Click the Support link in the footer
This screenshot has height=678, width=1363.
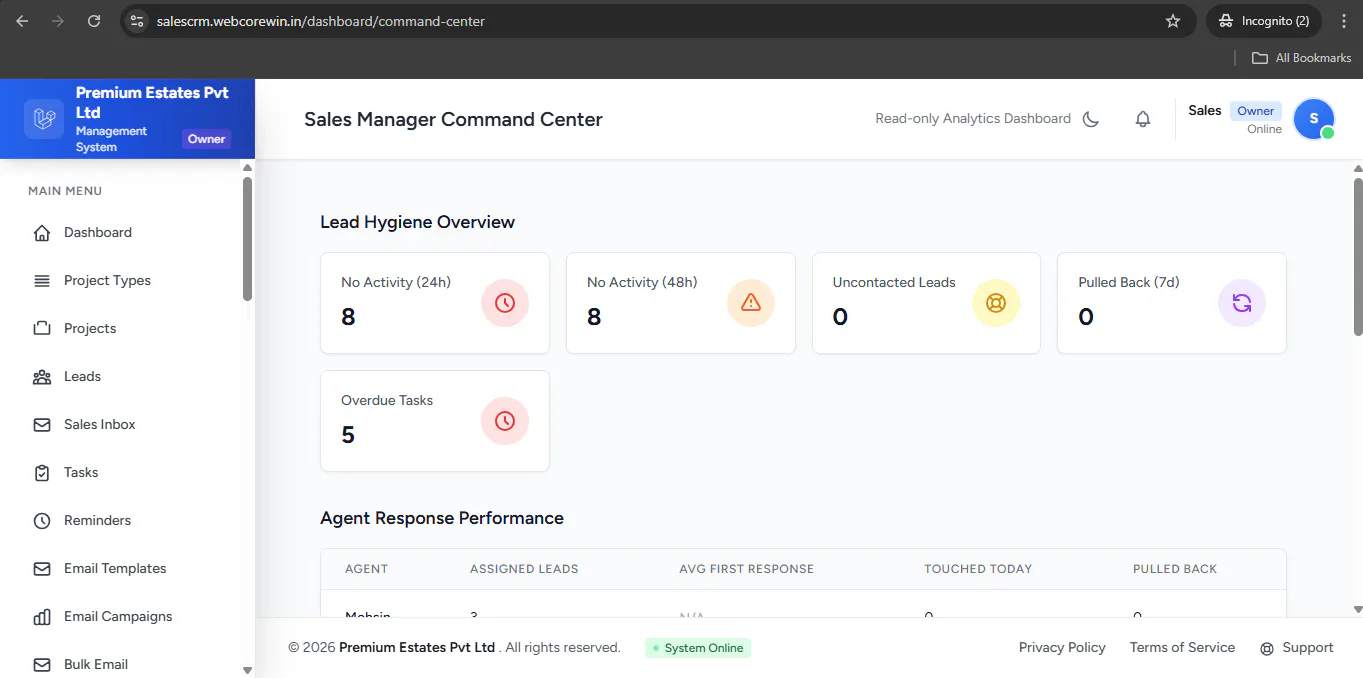pyautogui.click(x=1297, y=648)
